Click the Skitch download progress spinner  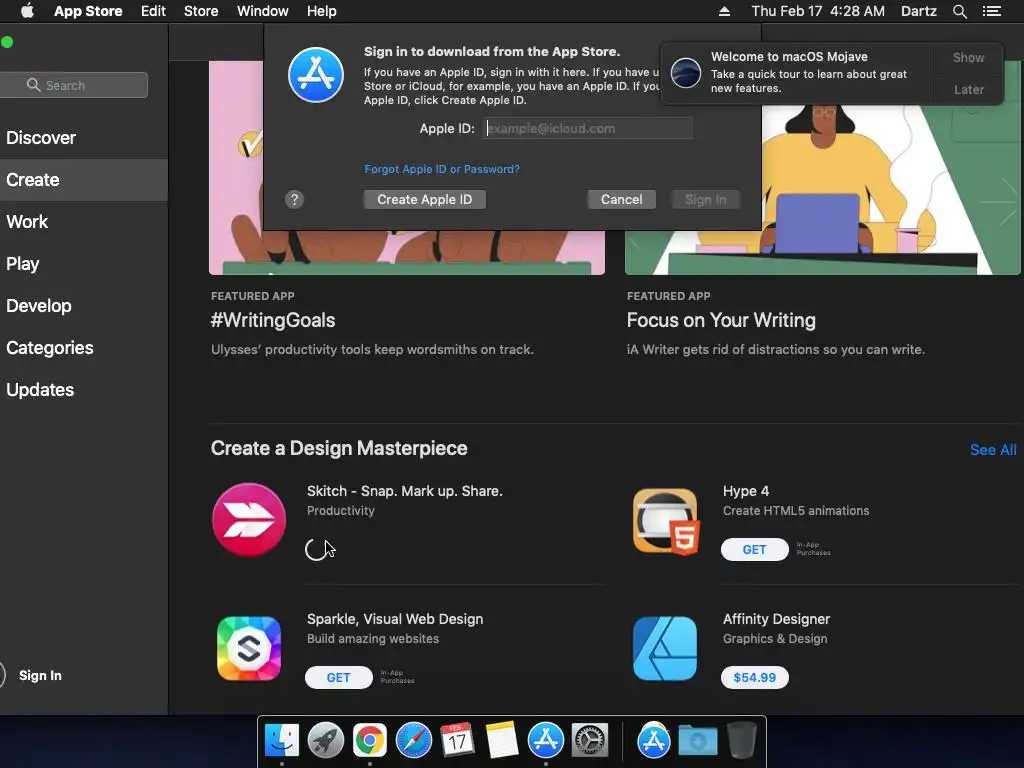click(316, 549)
